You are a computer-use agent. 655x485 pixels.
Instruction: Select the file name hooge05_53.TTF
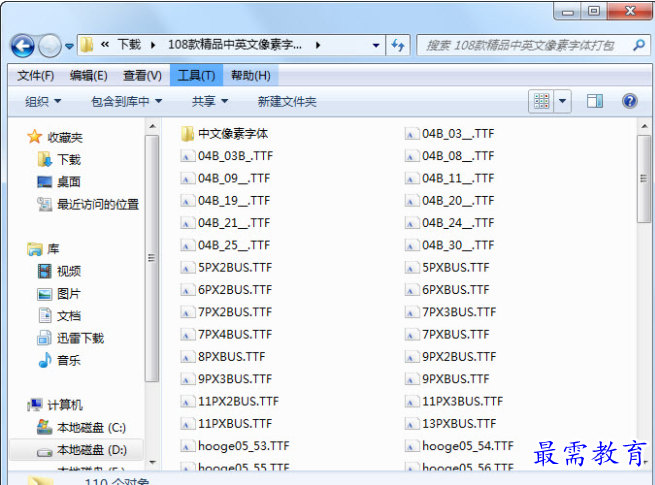tap(244, 446)
